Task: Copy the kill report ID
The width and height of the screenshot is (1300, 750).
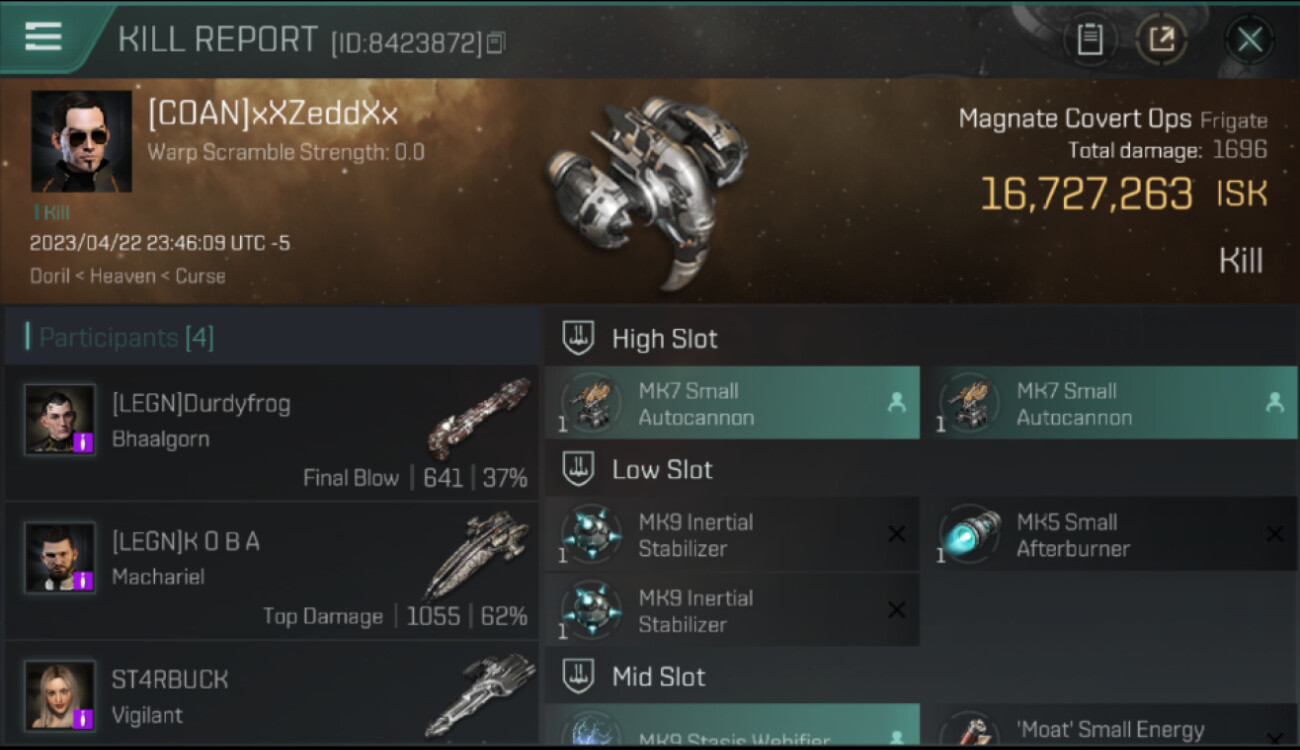Action: 496,42
